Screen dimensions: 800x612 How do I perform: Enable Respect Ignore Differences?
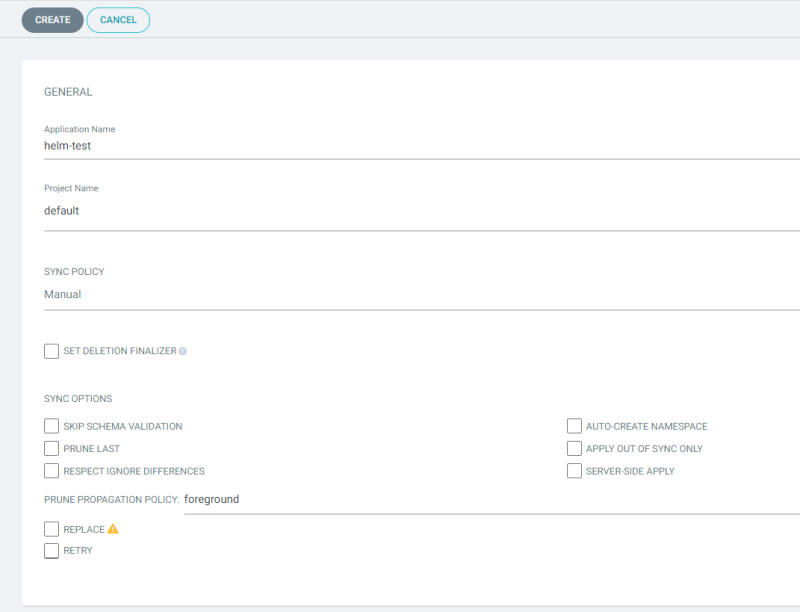click(x=52, y=471)
